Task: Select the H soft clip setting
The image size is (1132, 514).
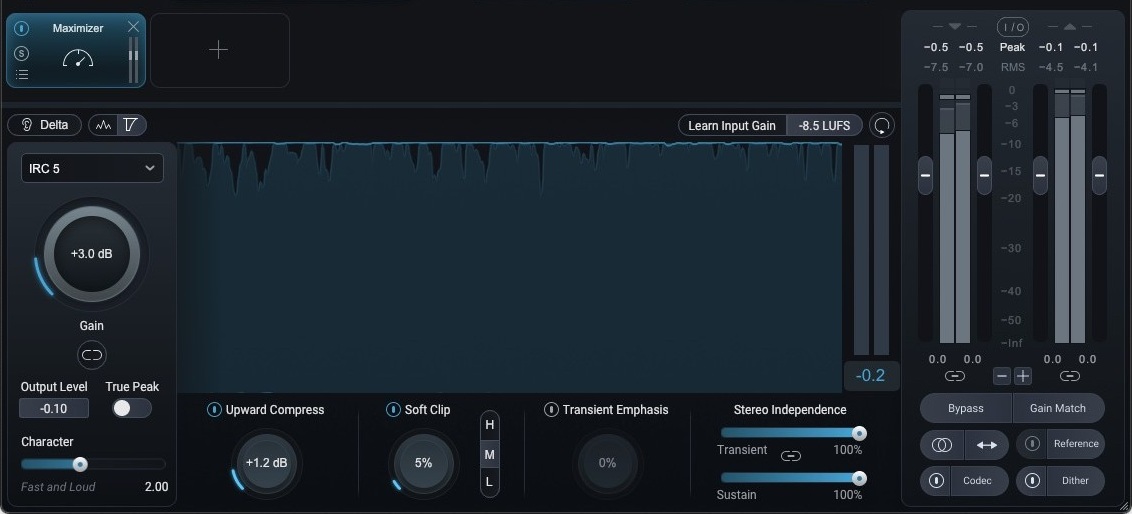Action: (x=489, y=425)
